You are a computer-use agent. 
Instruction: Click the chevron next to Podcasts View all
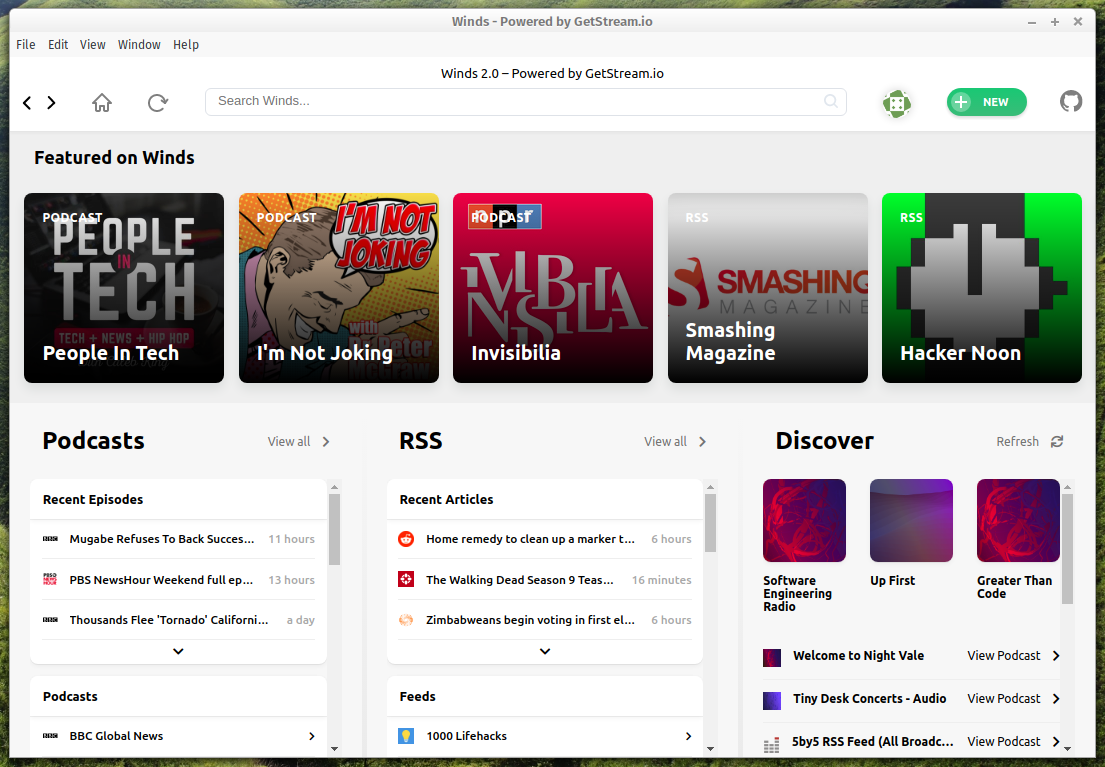click(326, 441)
